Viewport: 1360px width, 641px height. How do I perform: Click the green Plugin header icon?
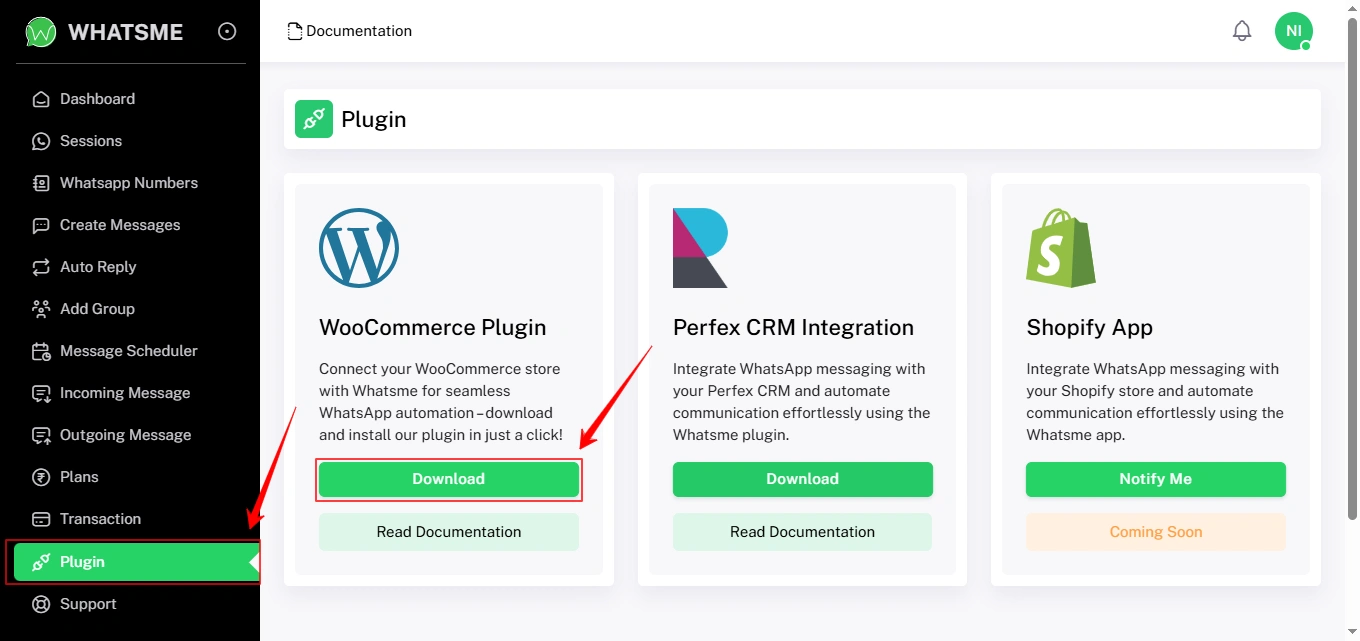click(x=313, y=119)
